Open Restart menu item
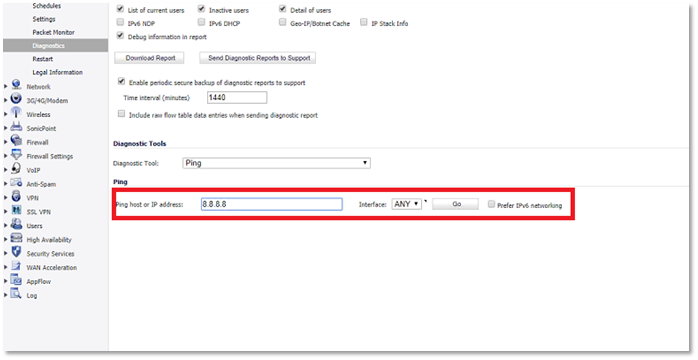Viewport: 698px width, 360px height. [x=42, y=59]
